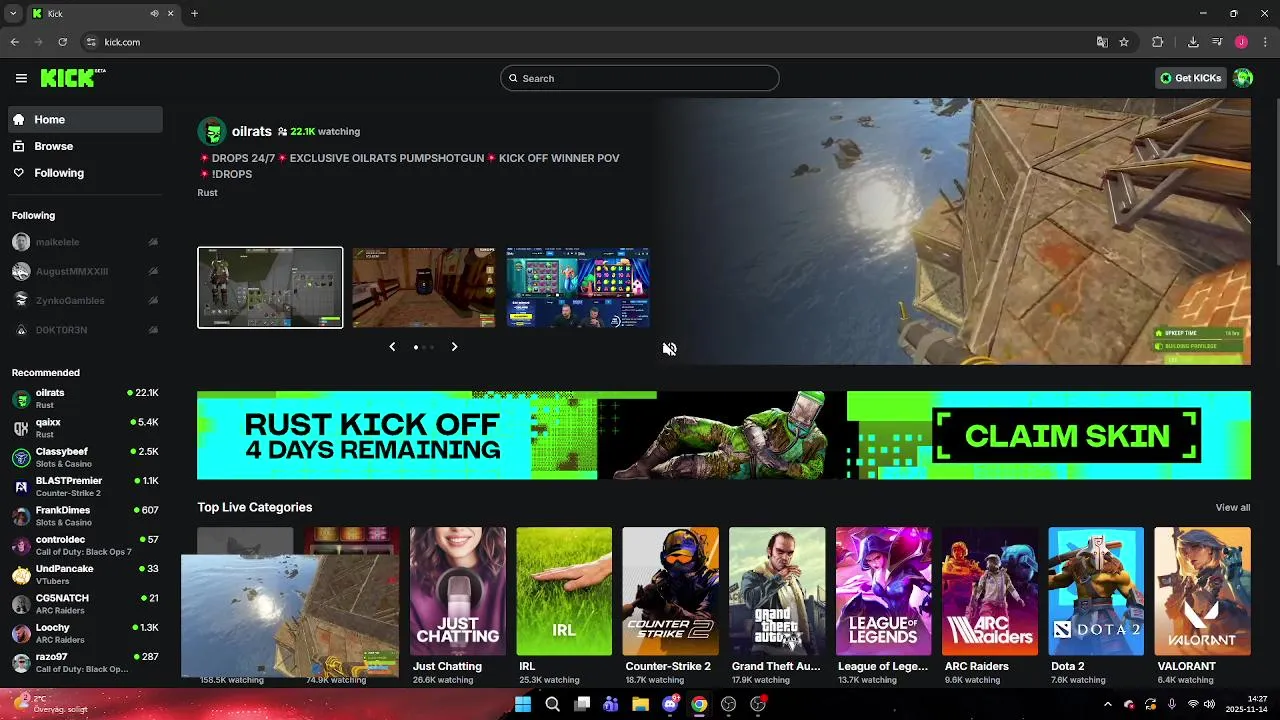Open Following in the sidebar
Screen dimensions: 1280x720
(85, 173)
